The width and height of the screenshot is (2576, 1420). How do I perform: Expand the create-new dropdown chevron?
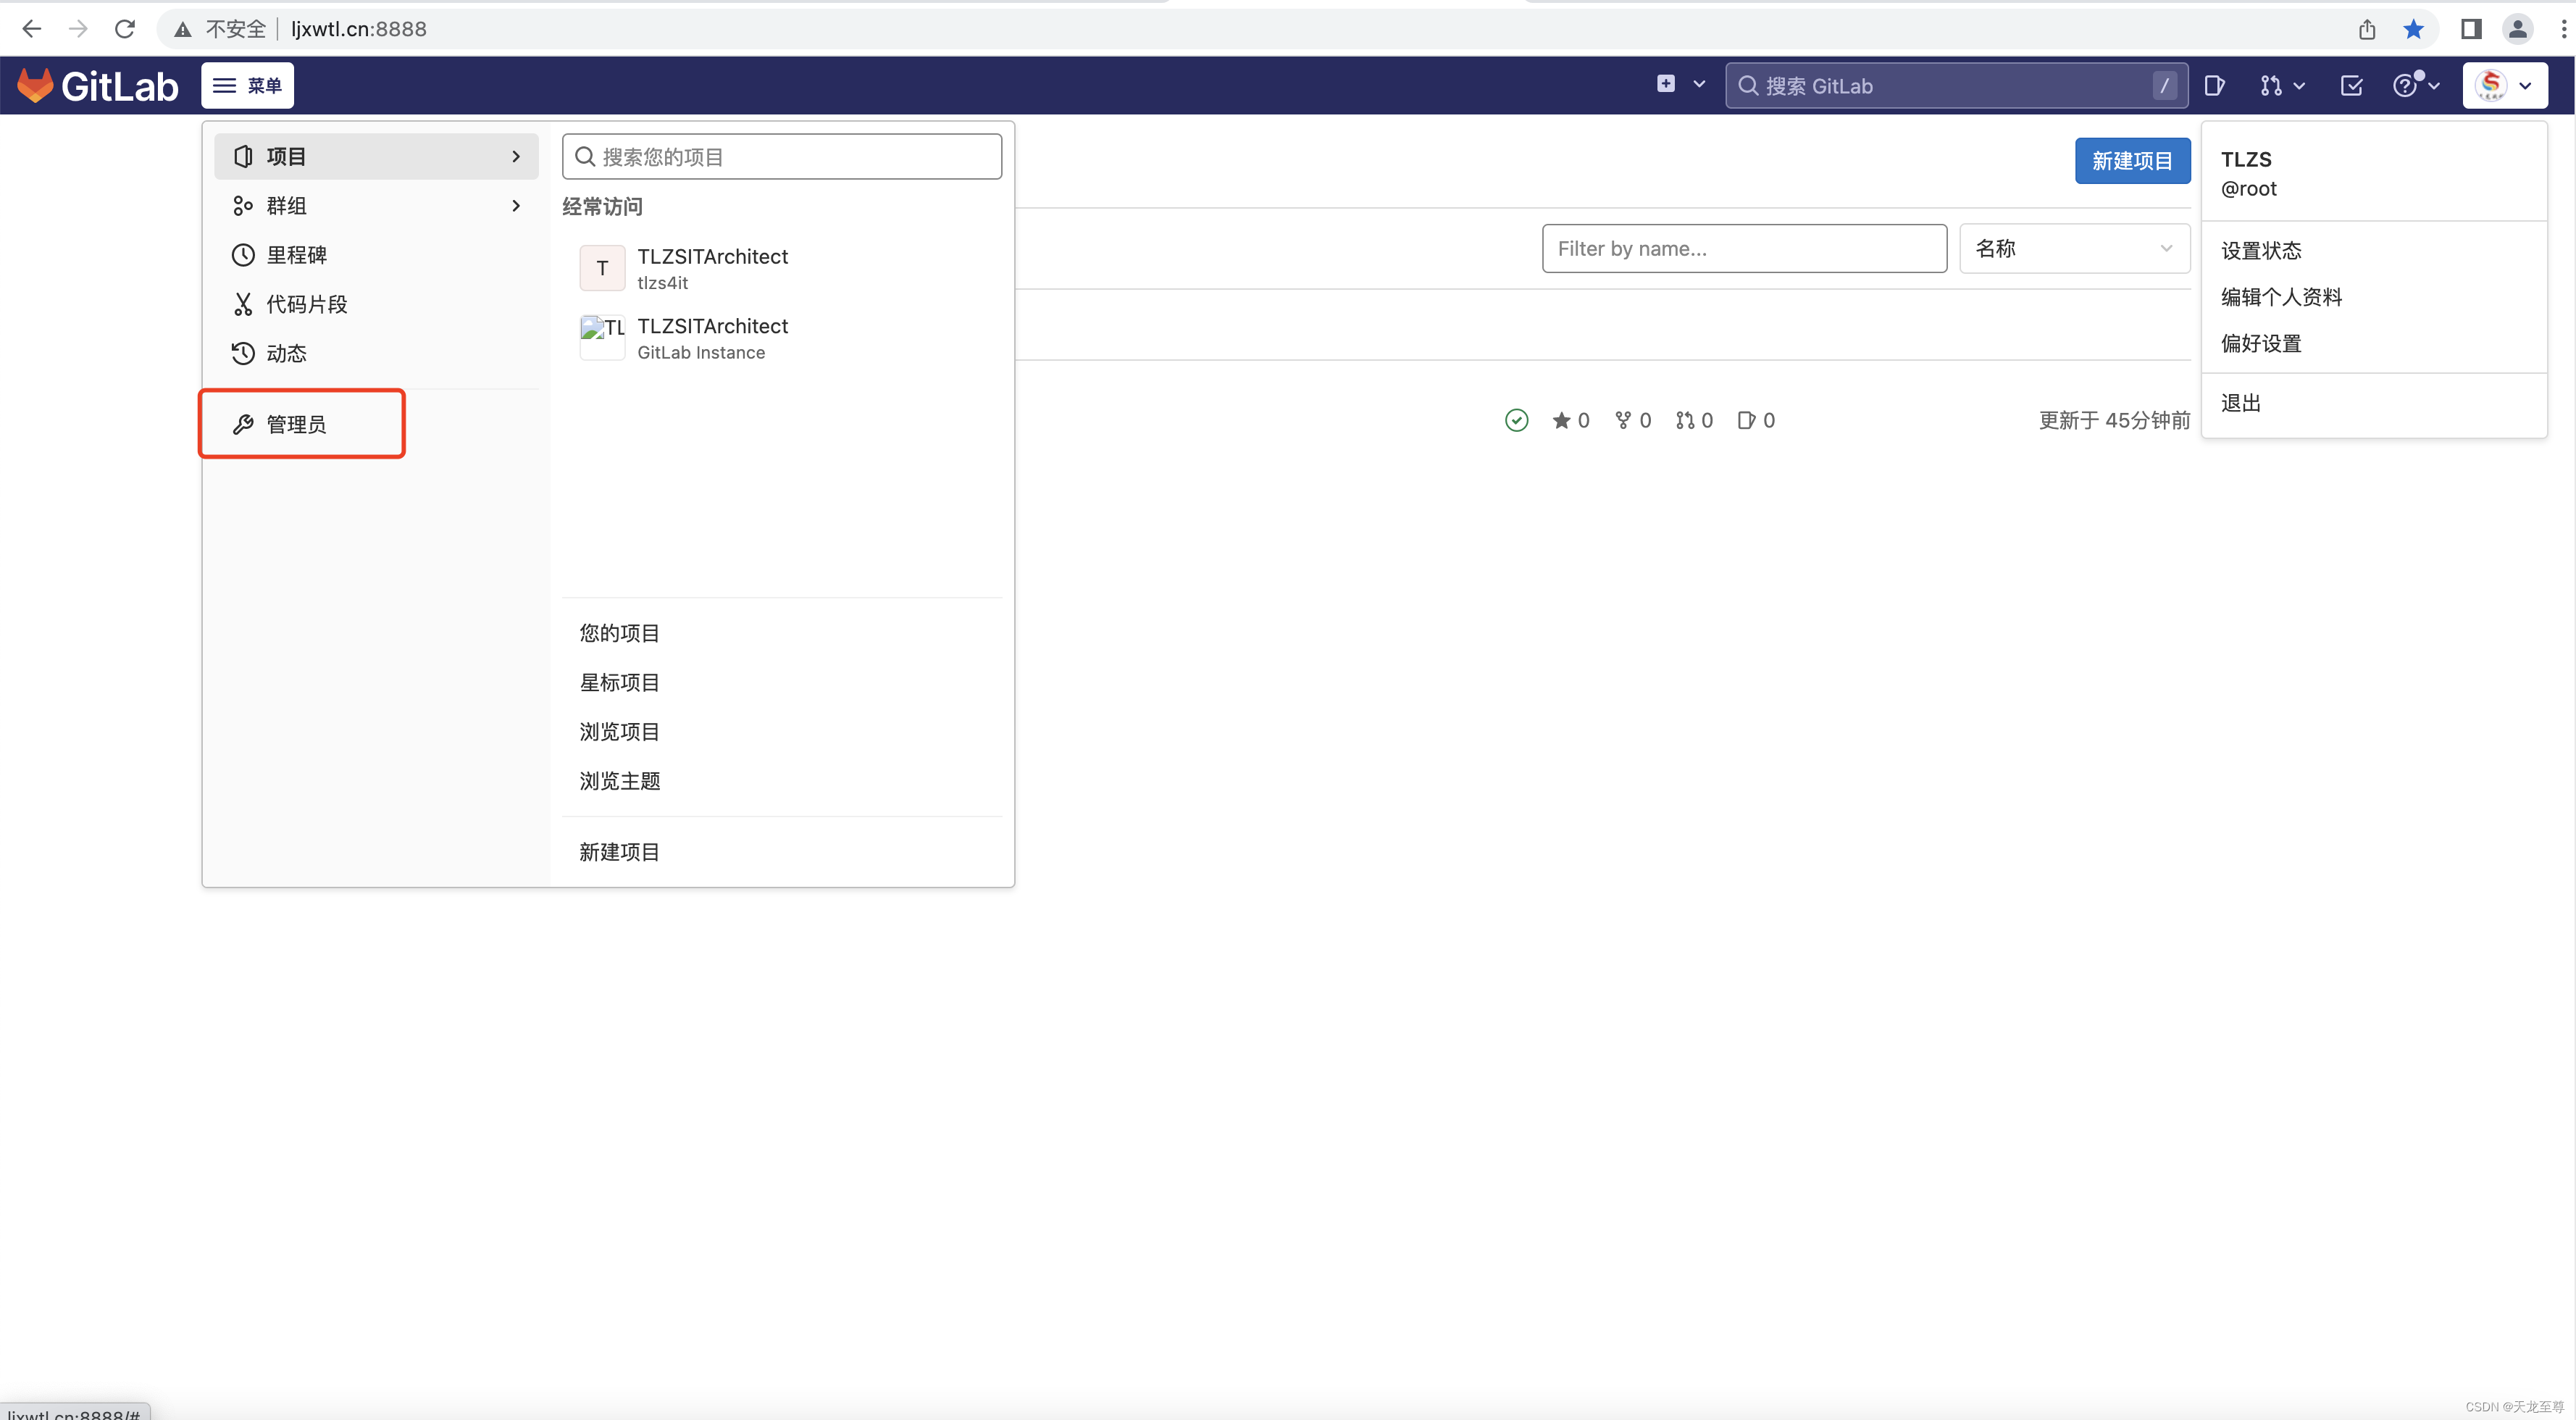(x=1699, y=85)
